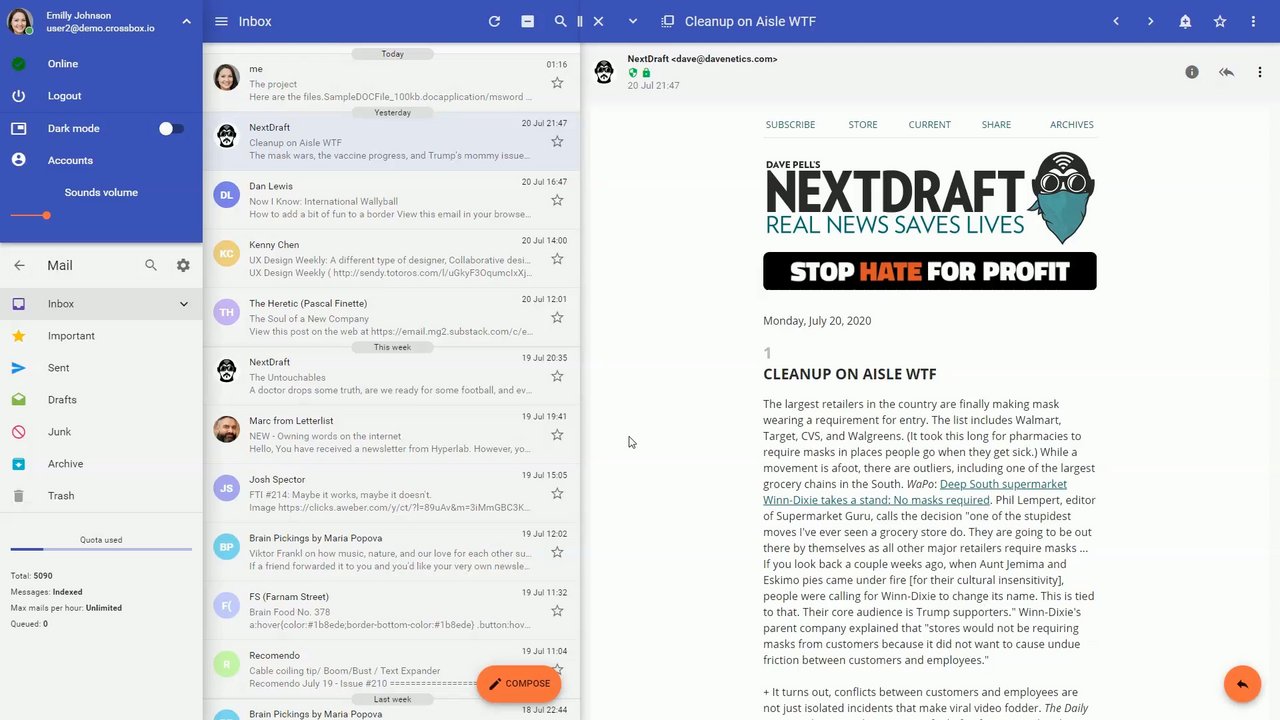
Task: Open Kenny Chen UX Design Weekly email
Action: coord(392,259)
